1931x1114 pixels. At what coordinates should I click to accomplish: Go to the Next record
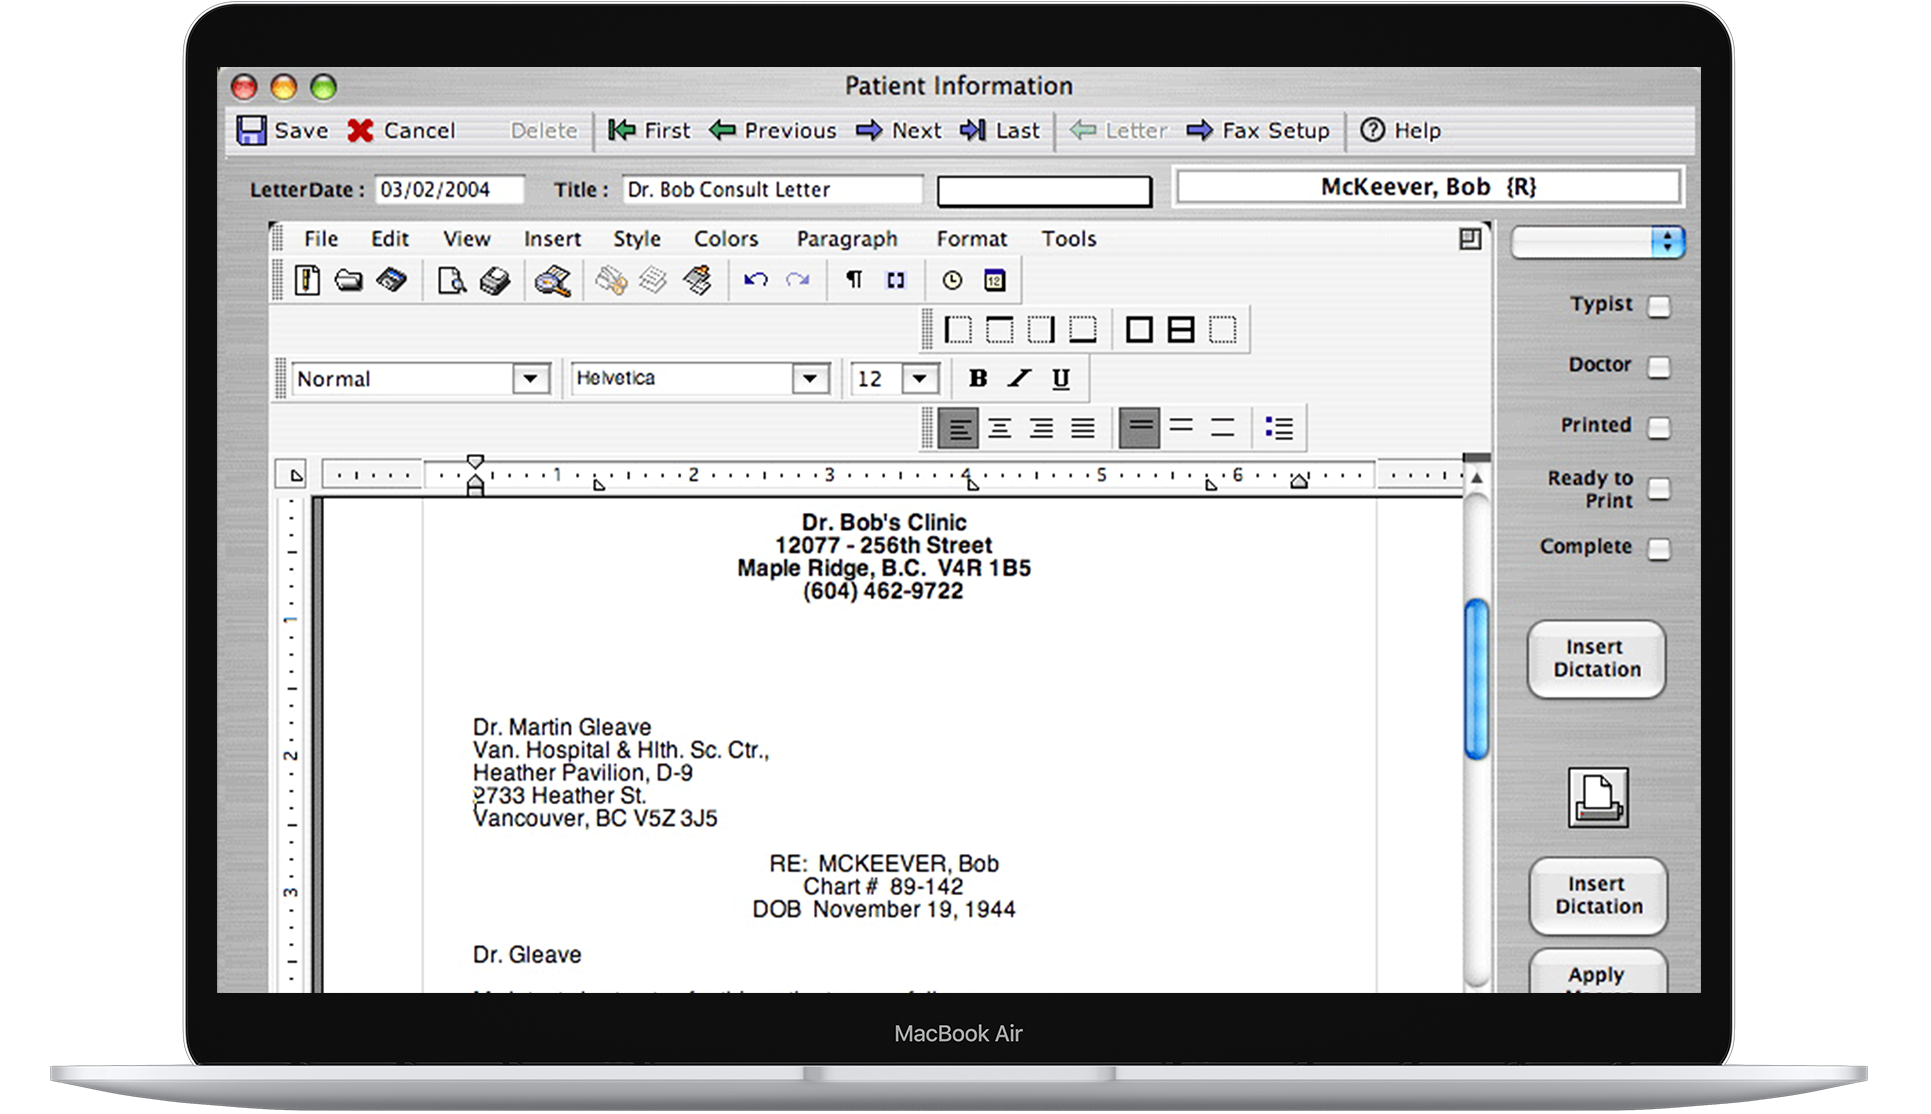[899, 131]
